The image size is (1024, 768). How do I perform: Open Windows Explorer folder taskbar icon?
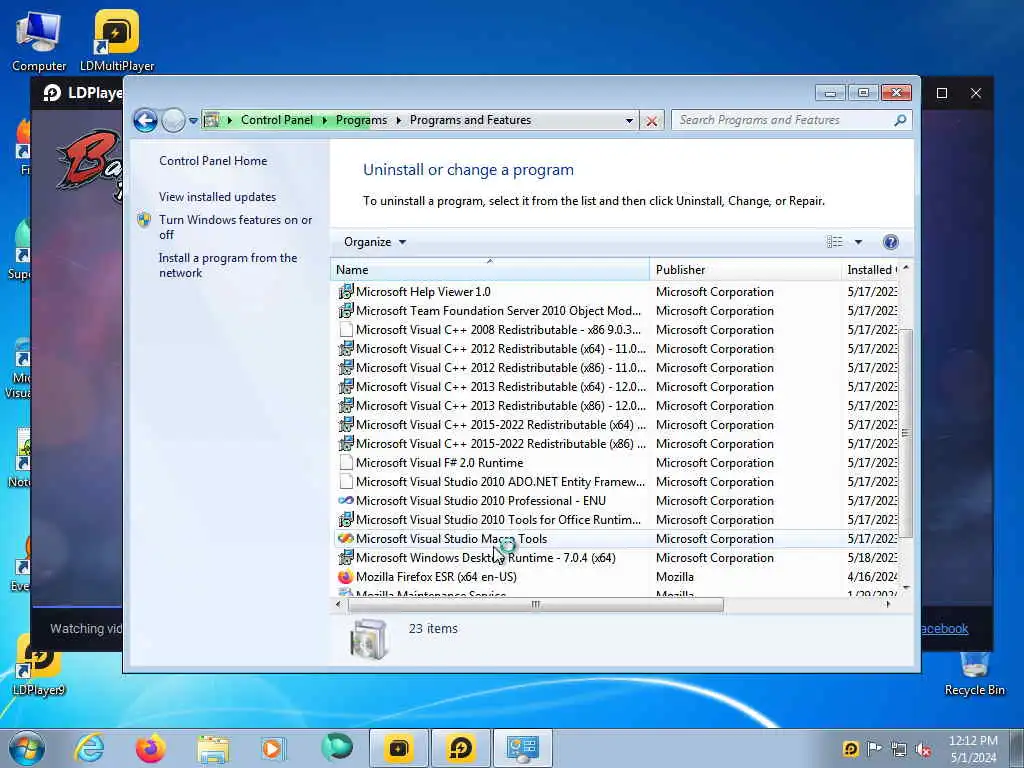pos(212,748)
